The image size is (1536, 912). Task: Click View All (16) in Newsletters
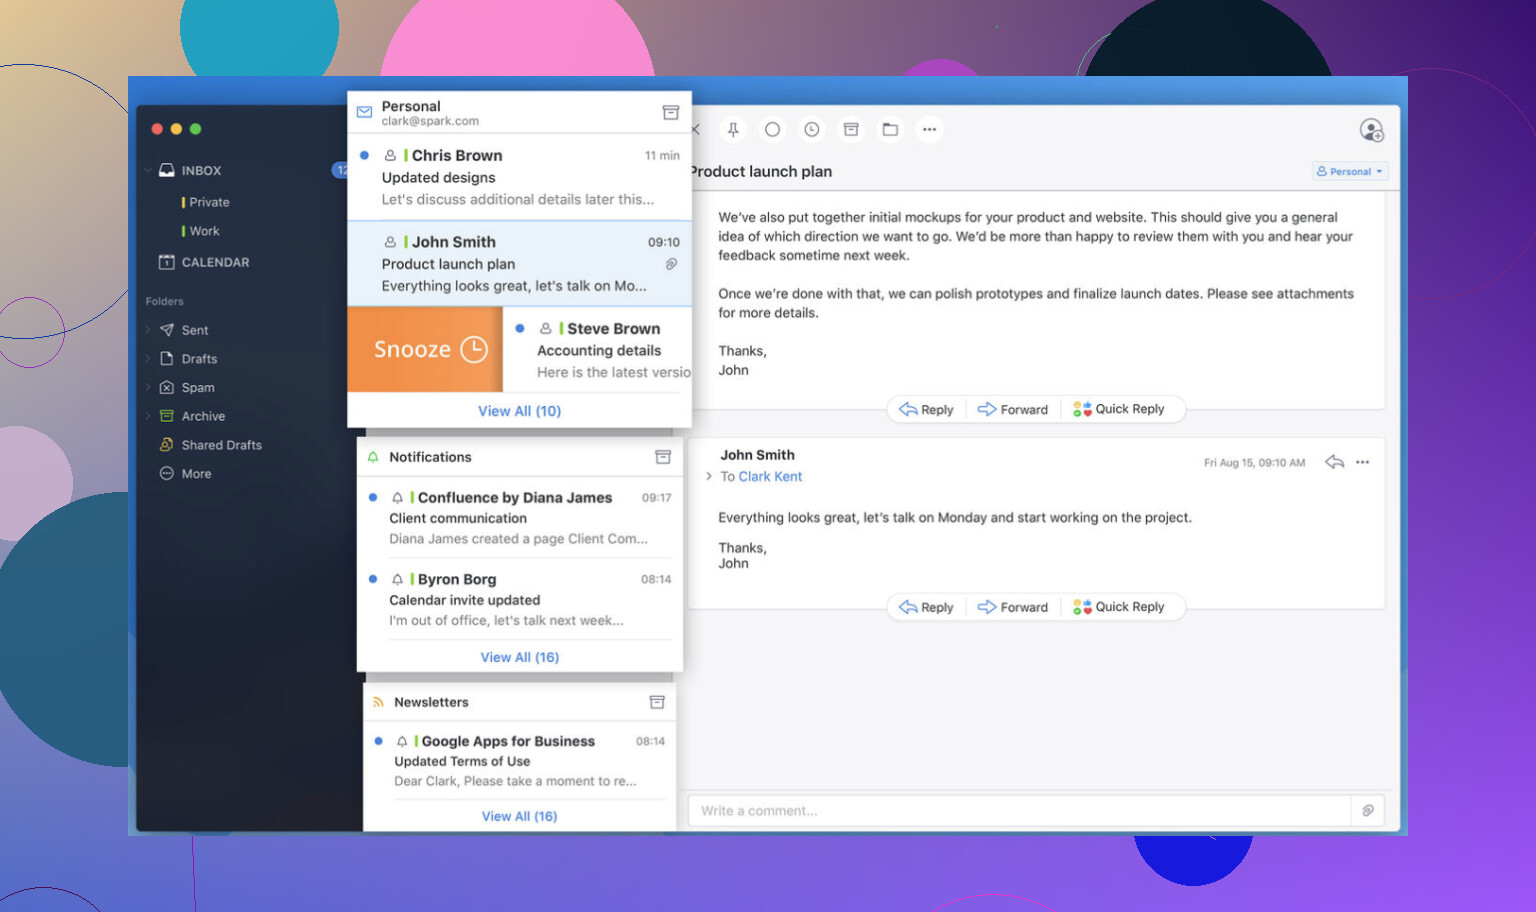[x=519, y=816]
